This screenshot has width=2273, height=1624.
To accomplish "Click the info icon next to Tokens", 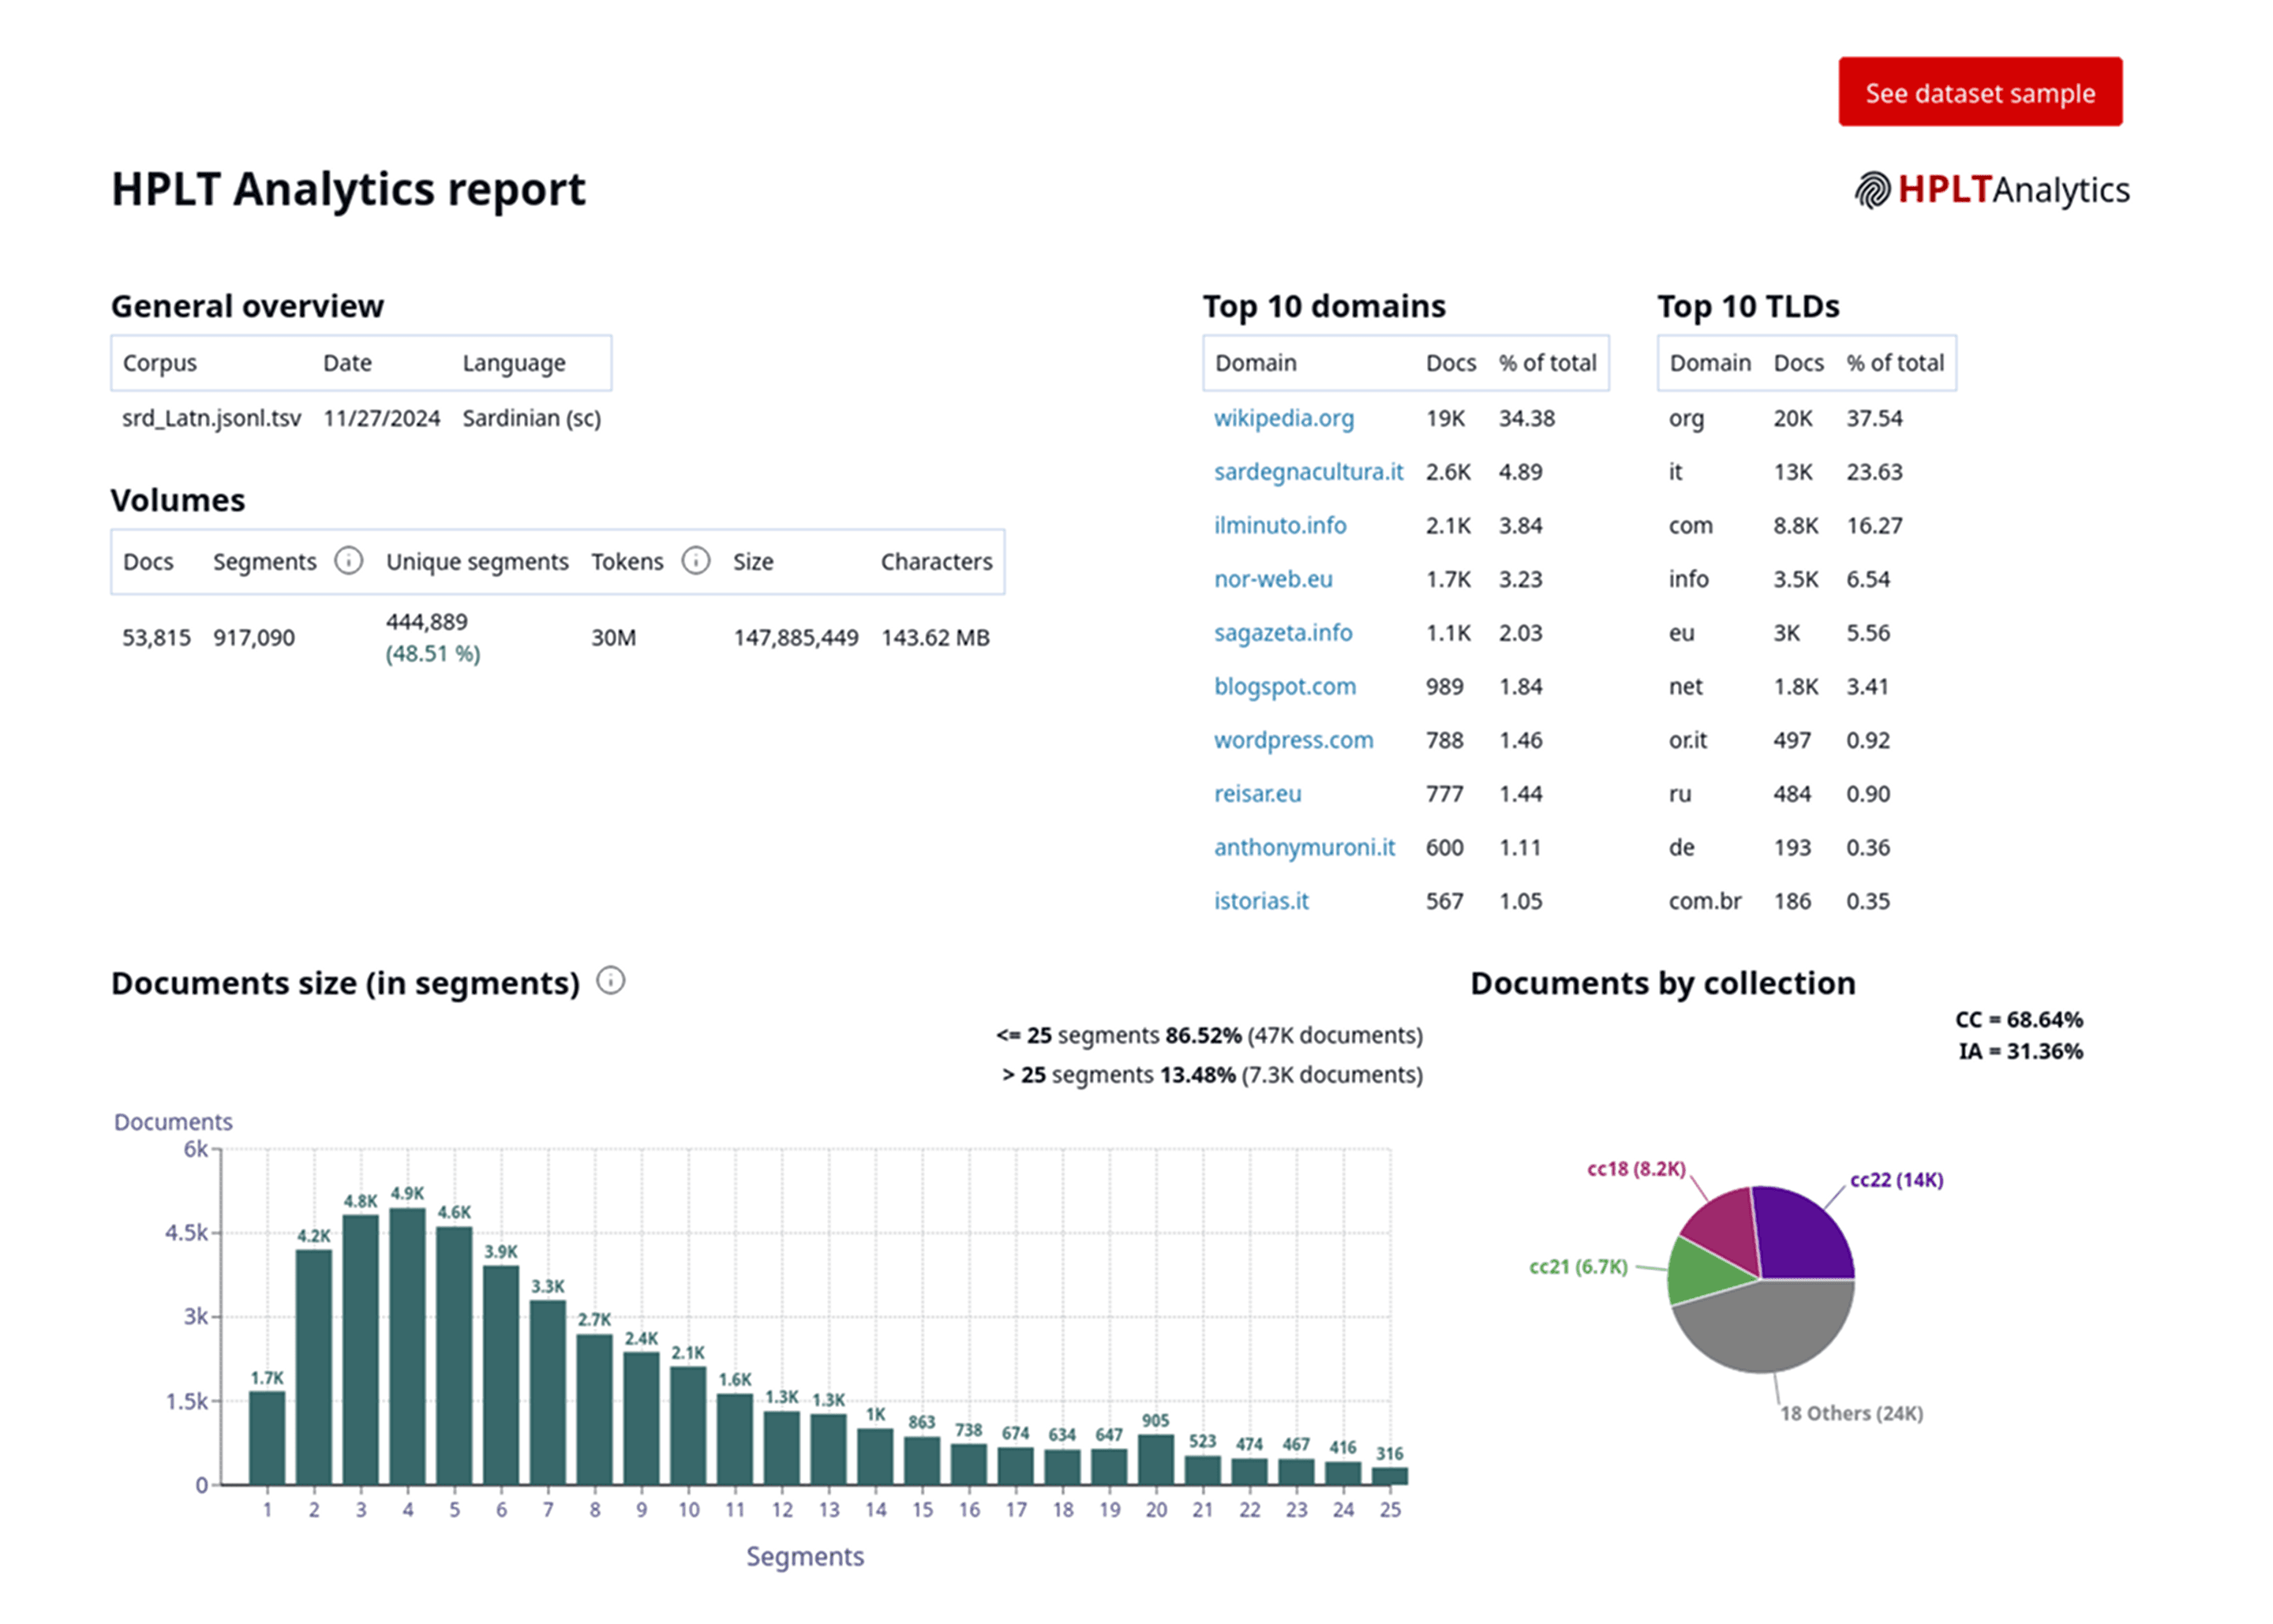I will [x=695, y=561].
